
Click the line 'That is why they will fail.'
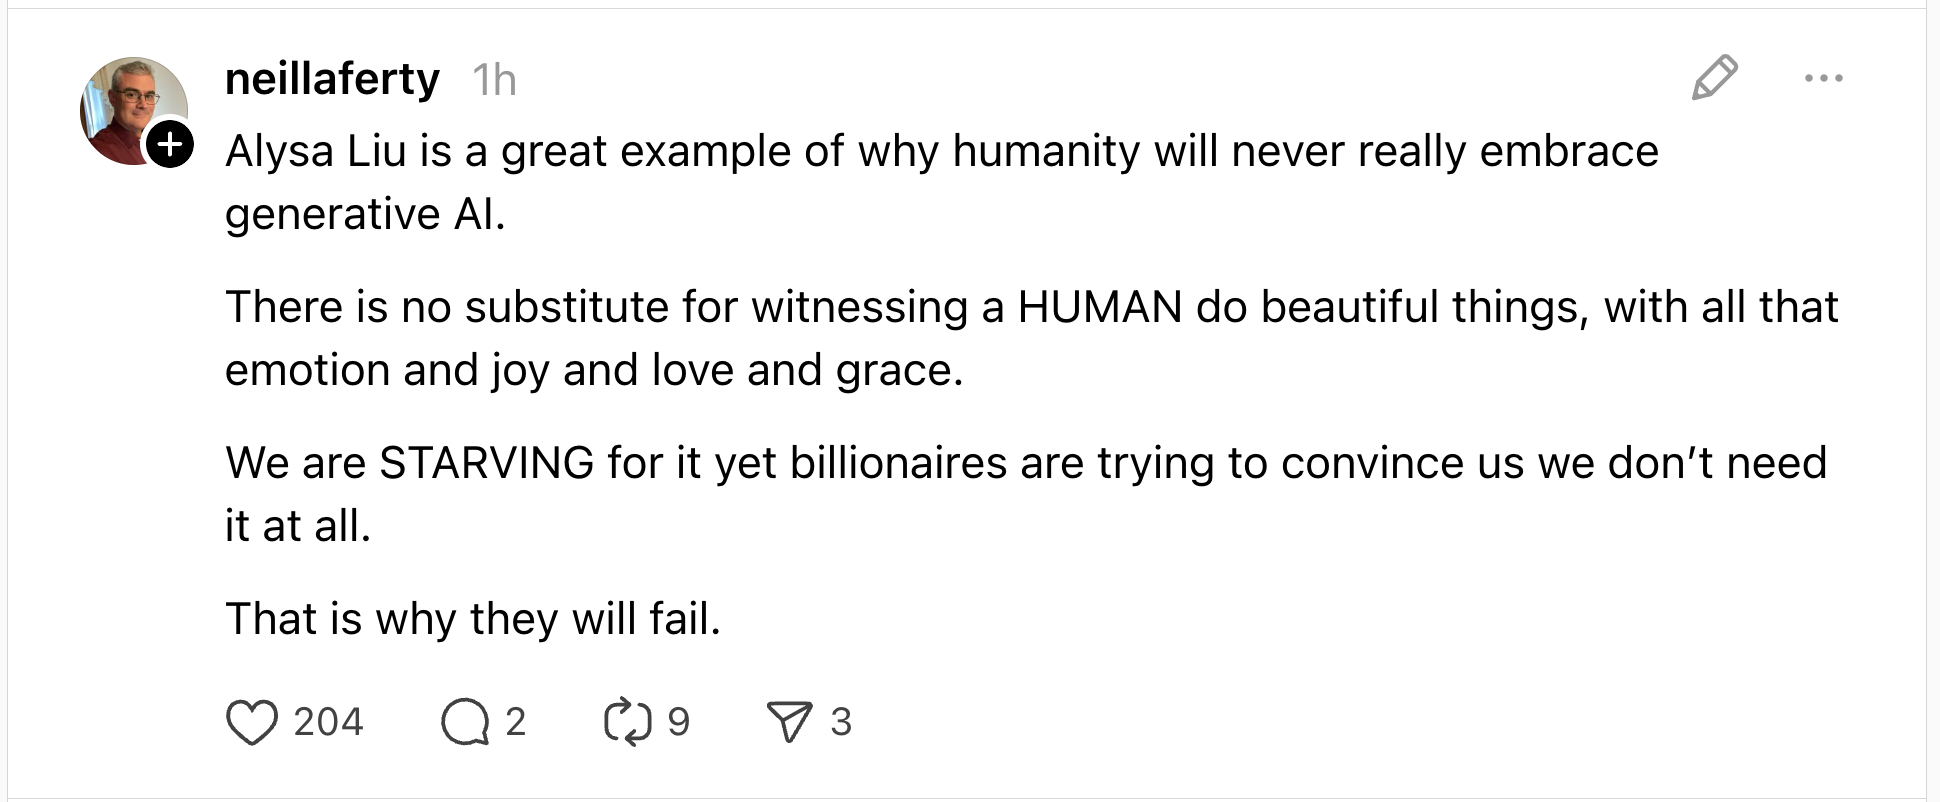pos(472,619)
